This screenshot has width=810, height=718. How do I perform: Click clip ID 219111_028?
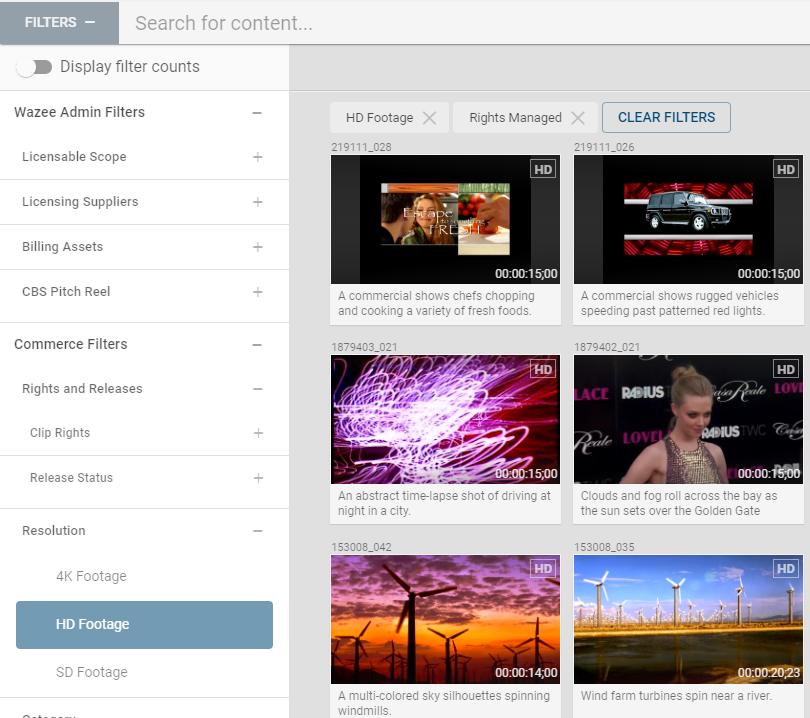[x=362, y=147]
